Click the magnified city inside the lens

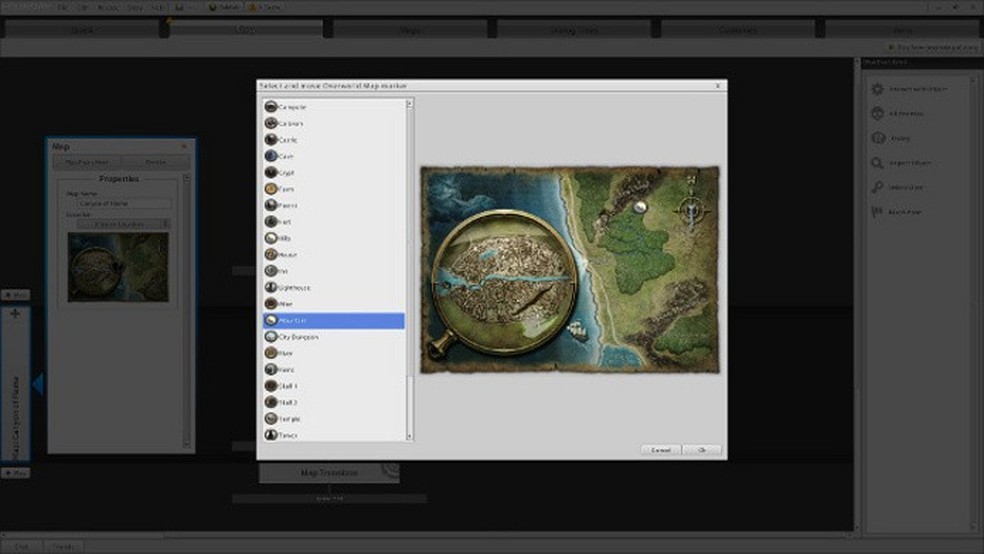(505, 281)
